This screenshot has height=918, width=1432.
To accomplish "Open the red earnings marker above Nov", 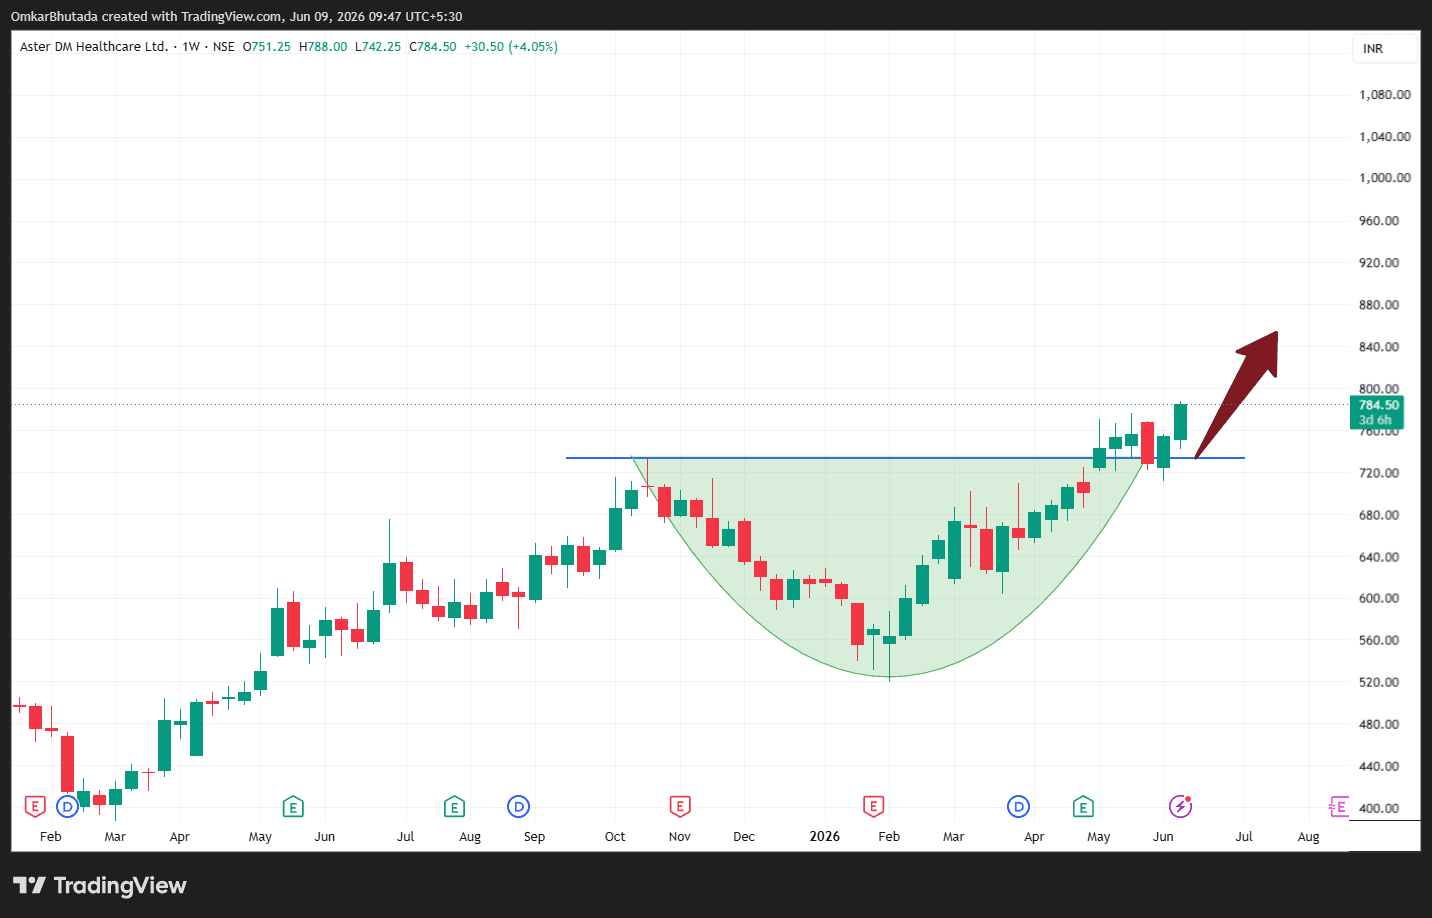I will point(680,806).
